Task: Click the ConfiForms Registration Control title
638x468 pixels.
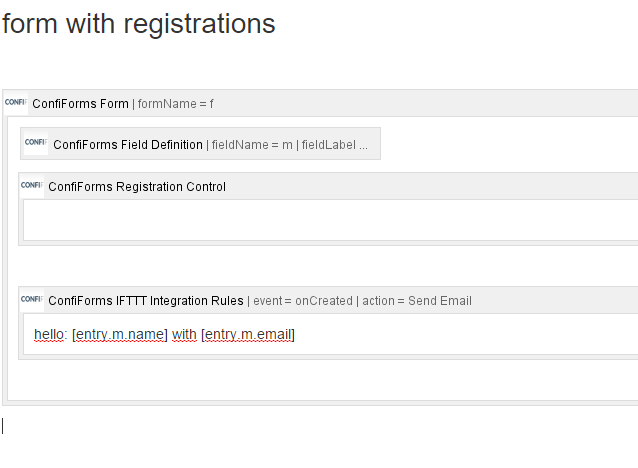Action: (x=137, y=187)
